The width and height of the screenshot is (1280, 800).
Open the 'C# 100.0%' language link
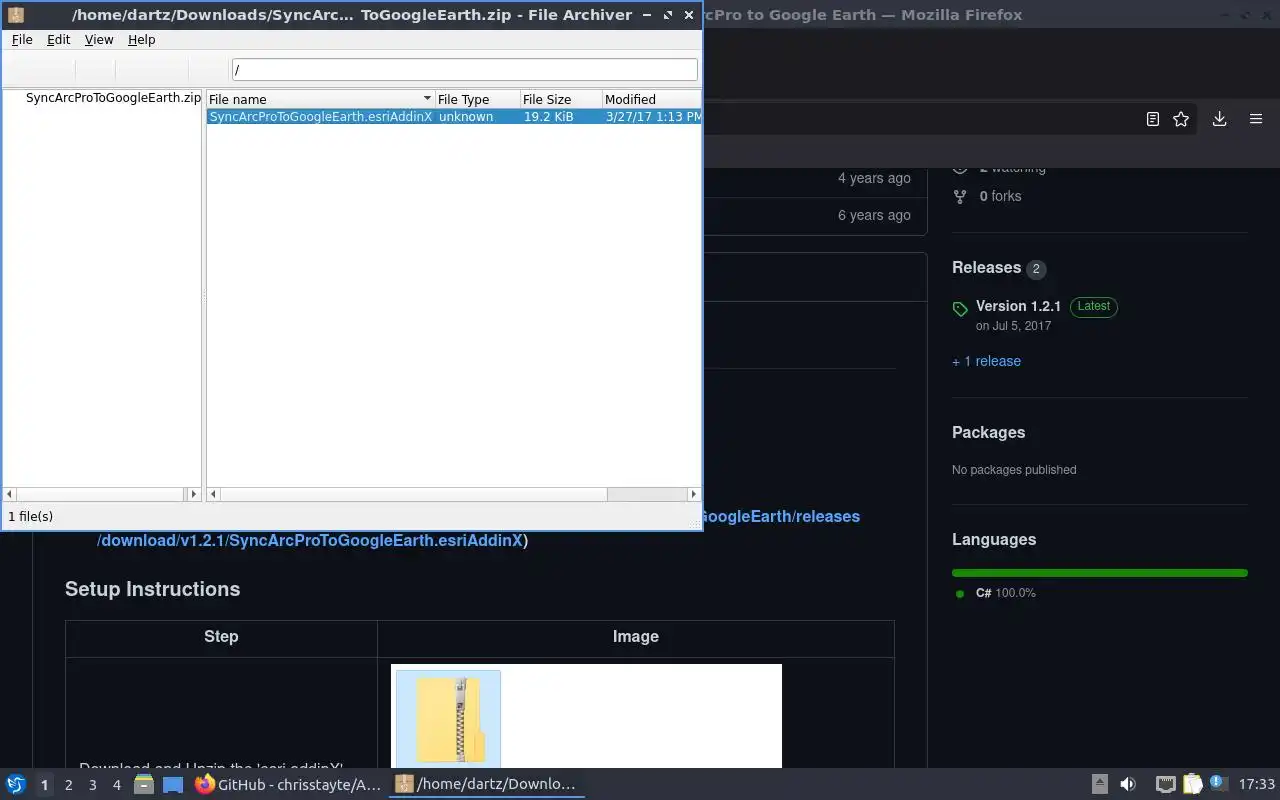point(1005,593)
